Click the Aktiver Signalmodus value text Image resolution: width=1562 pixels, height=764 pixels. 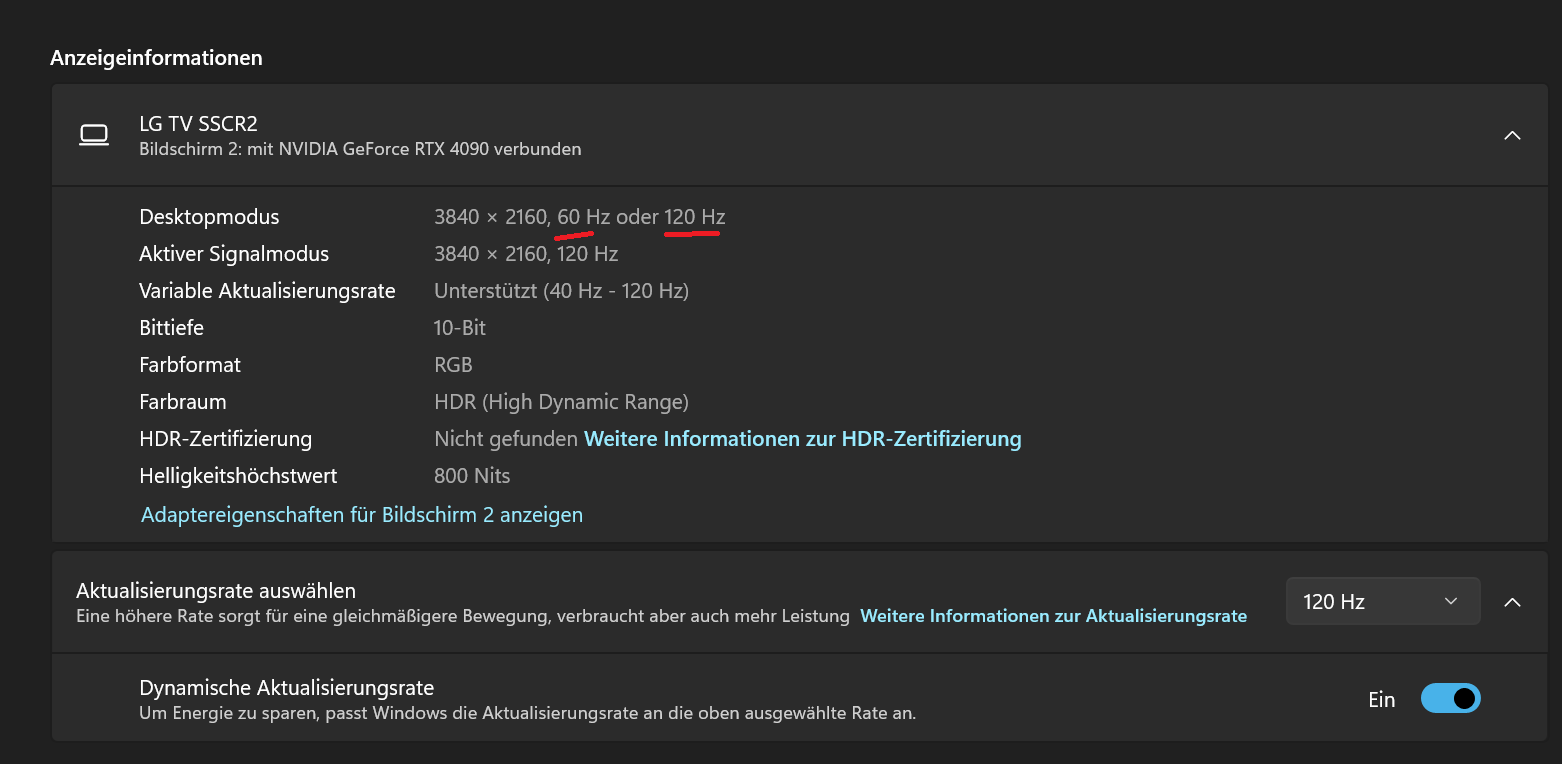click(x=526, y=253)
